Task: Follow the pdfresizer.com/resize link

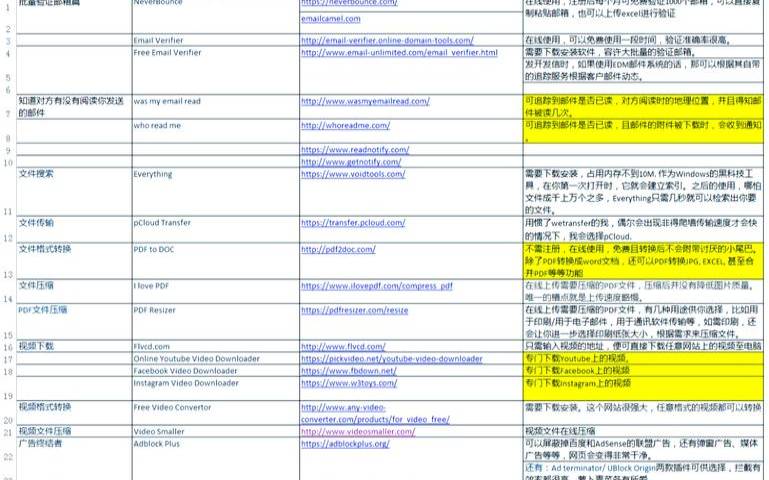Action: (x=354, y=310)
